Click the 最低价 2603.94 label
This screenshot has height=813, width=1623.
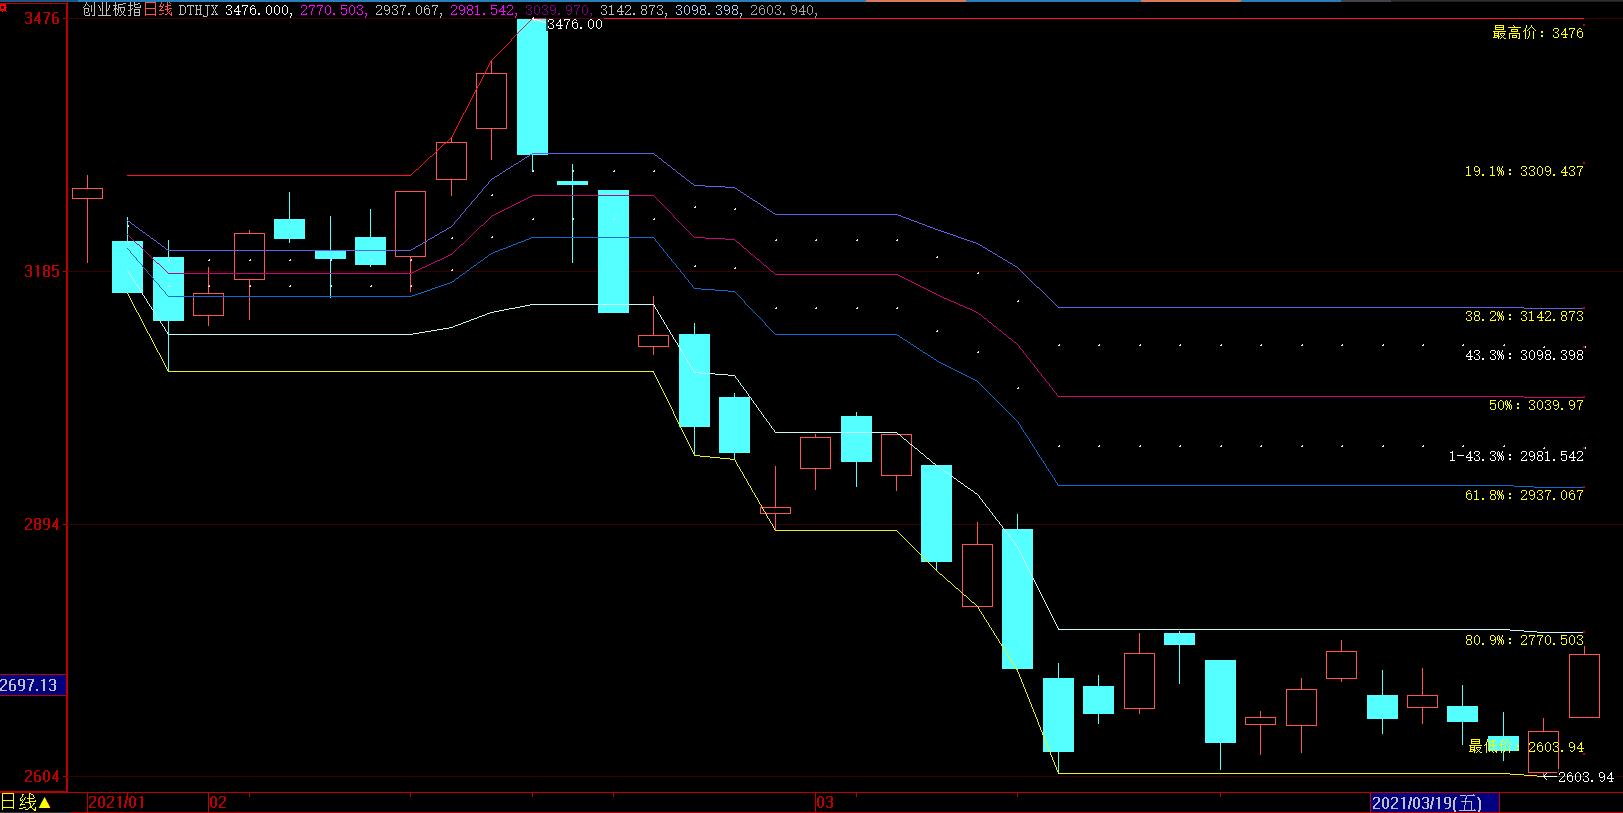pos(1526,747)
